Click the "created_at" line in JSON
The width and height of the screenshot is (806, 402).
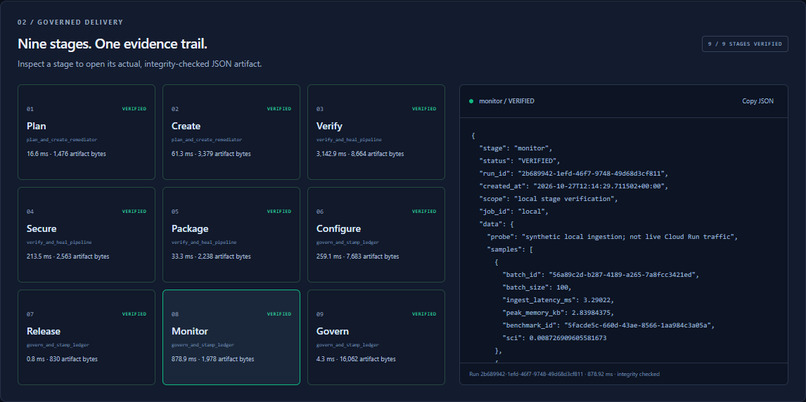[574, 186]
